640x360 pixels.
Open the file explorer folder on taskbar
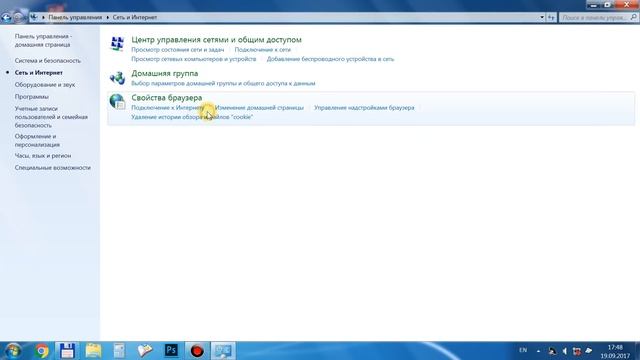[93, 351]
